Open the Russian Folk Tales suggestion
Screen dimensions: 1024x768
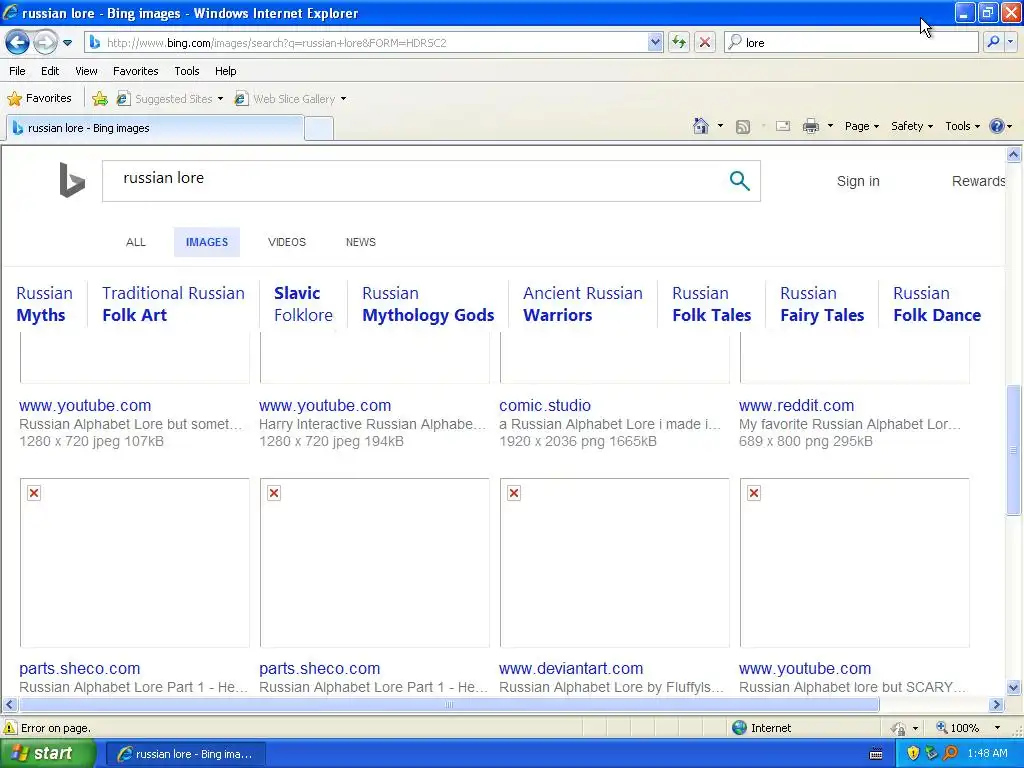coord(711,304)
